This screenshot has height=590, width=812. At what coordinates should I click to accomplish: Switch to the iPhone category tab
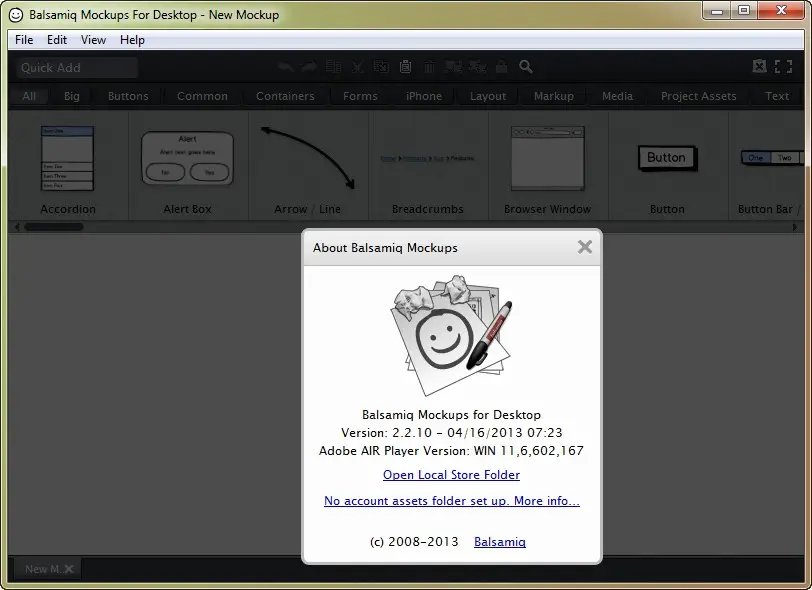point(424,96)
